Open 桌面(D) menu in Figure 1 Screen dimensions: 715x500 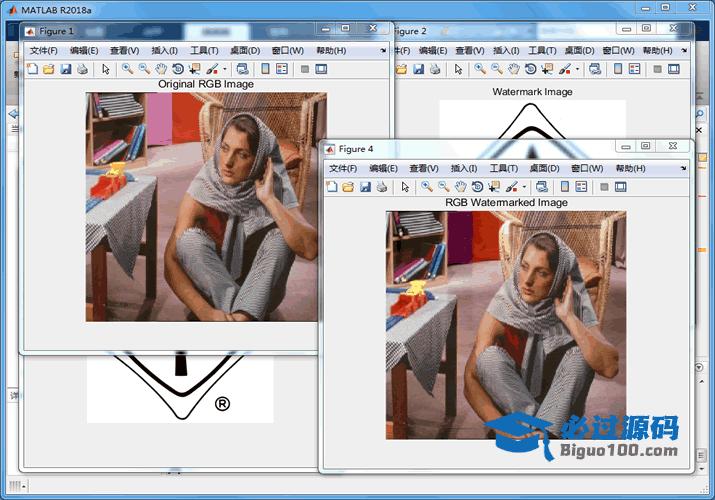coord(245,51)
